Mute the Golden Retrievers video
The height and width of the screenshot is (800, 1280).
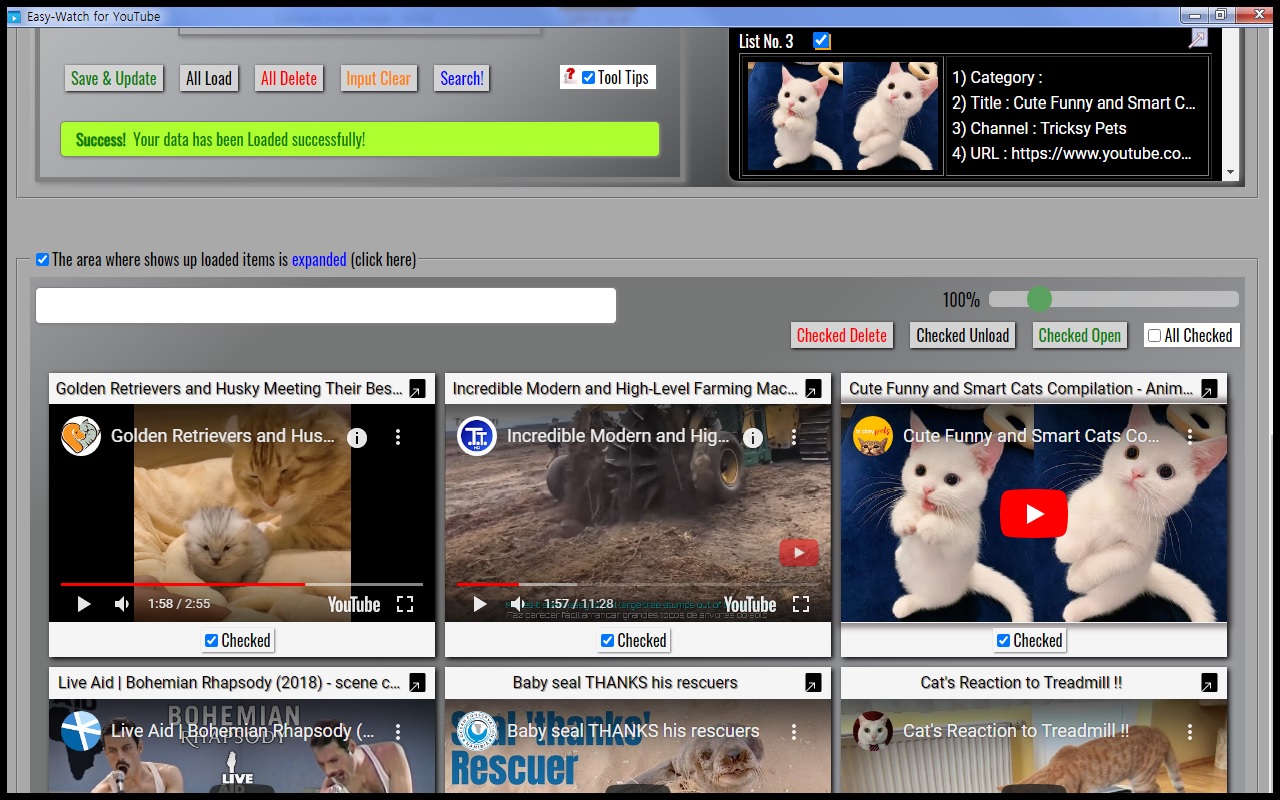pyautogui.click(x=122, y=604)
